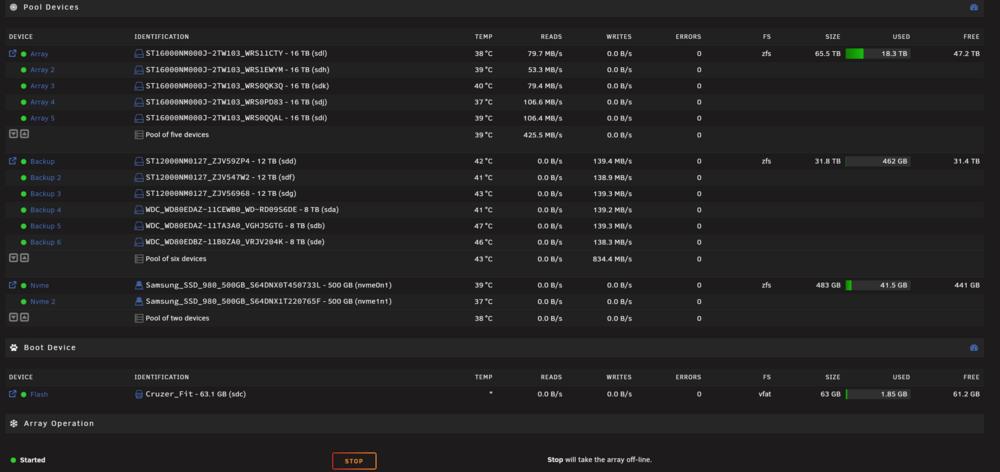Open the Backup 4 device link

(46, 210)
